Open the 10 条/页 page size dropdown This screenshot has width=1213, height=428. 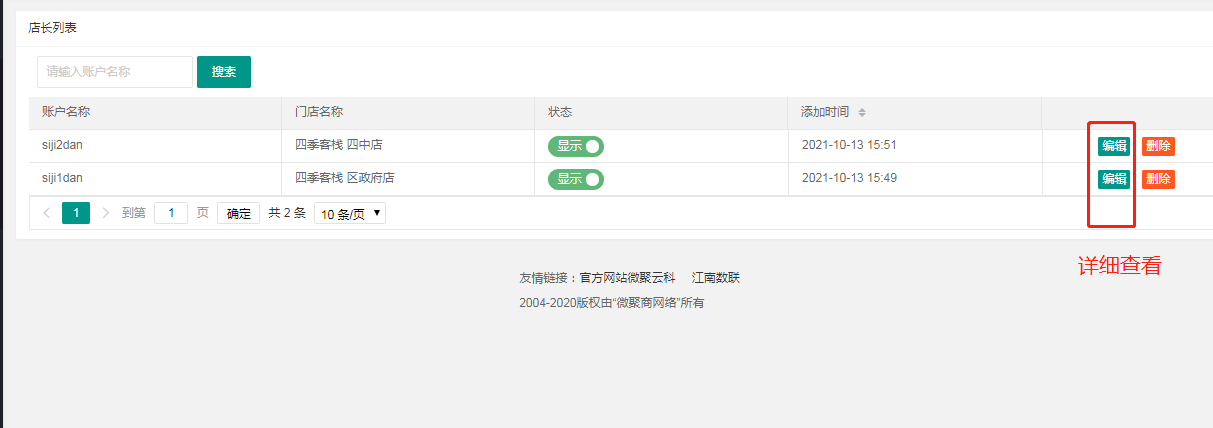coord(350,213)
